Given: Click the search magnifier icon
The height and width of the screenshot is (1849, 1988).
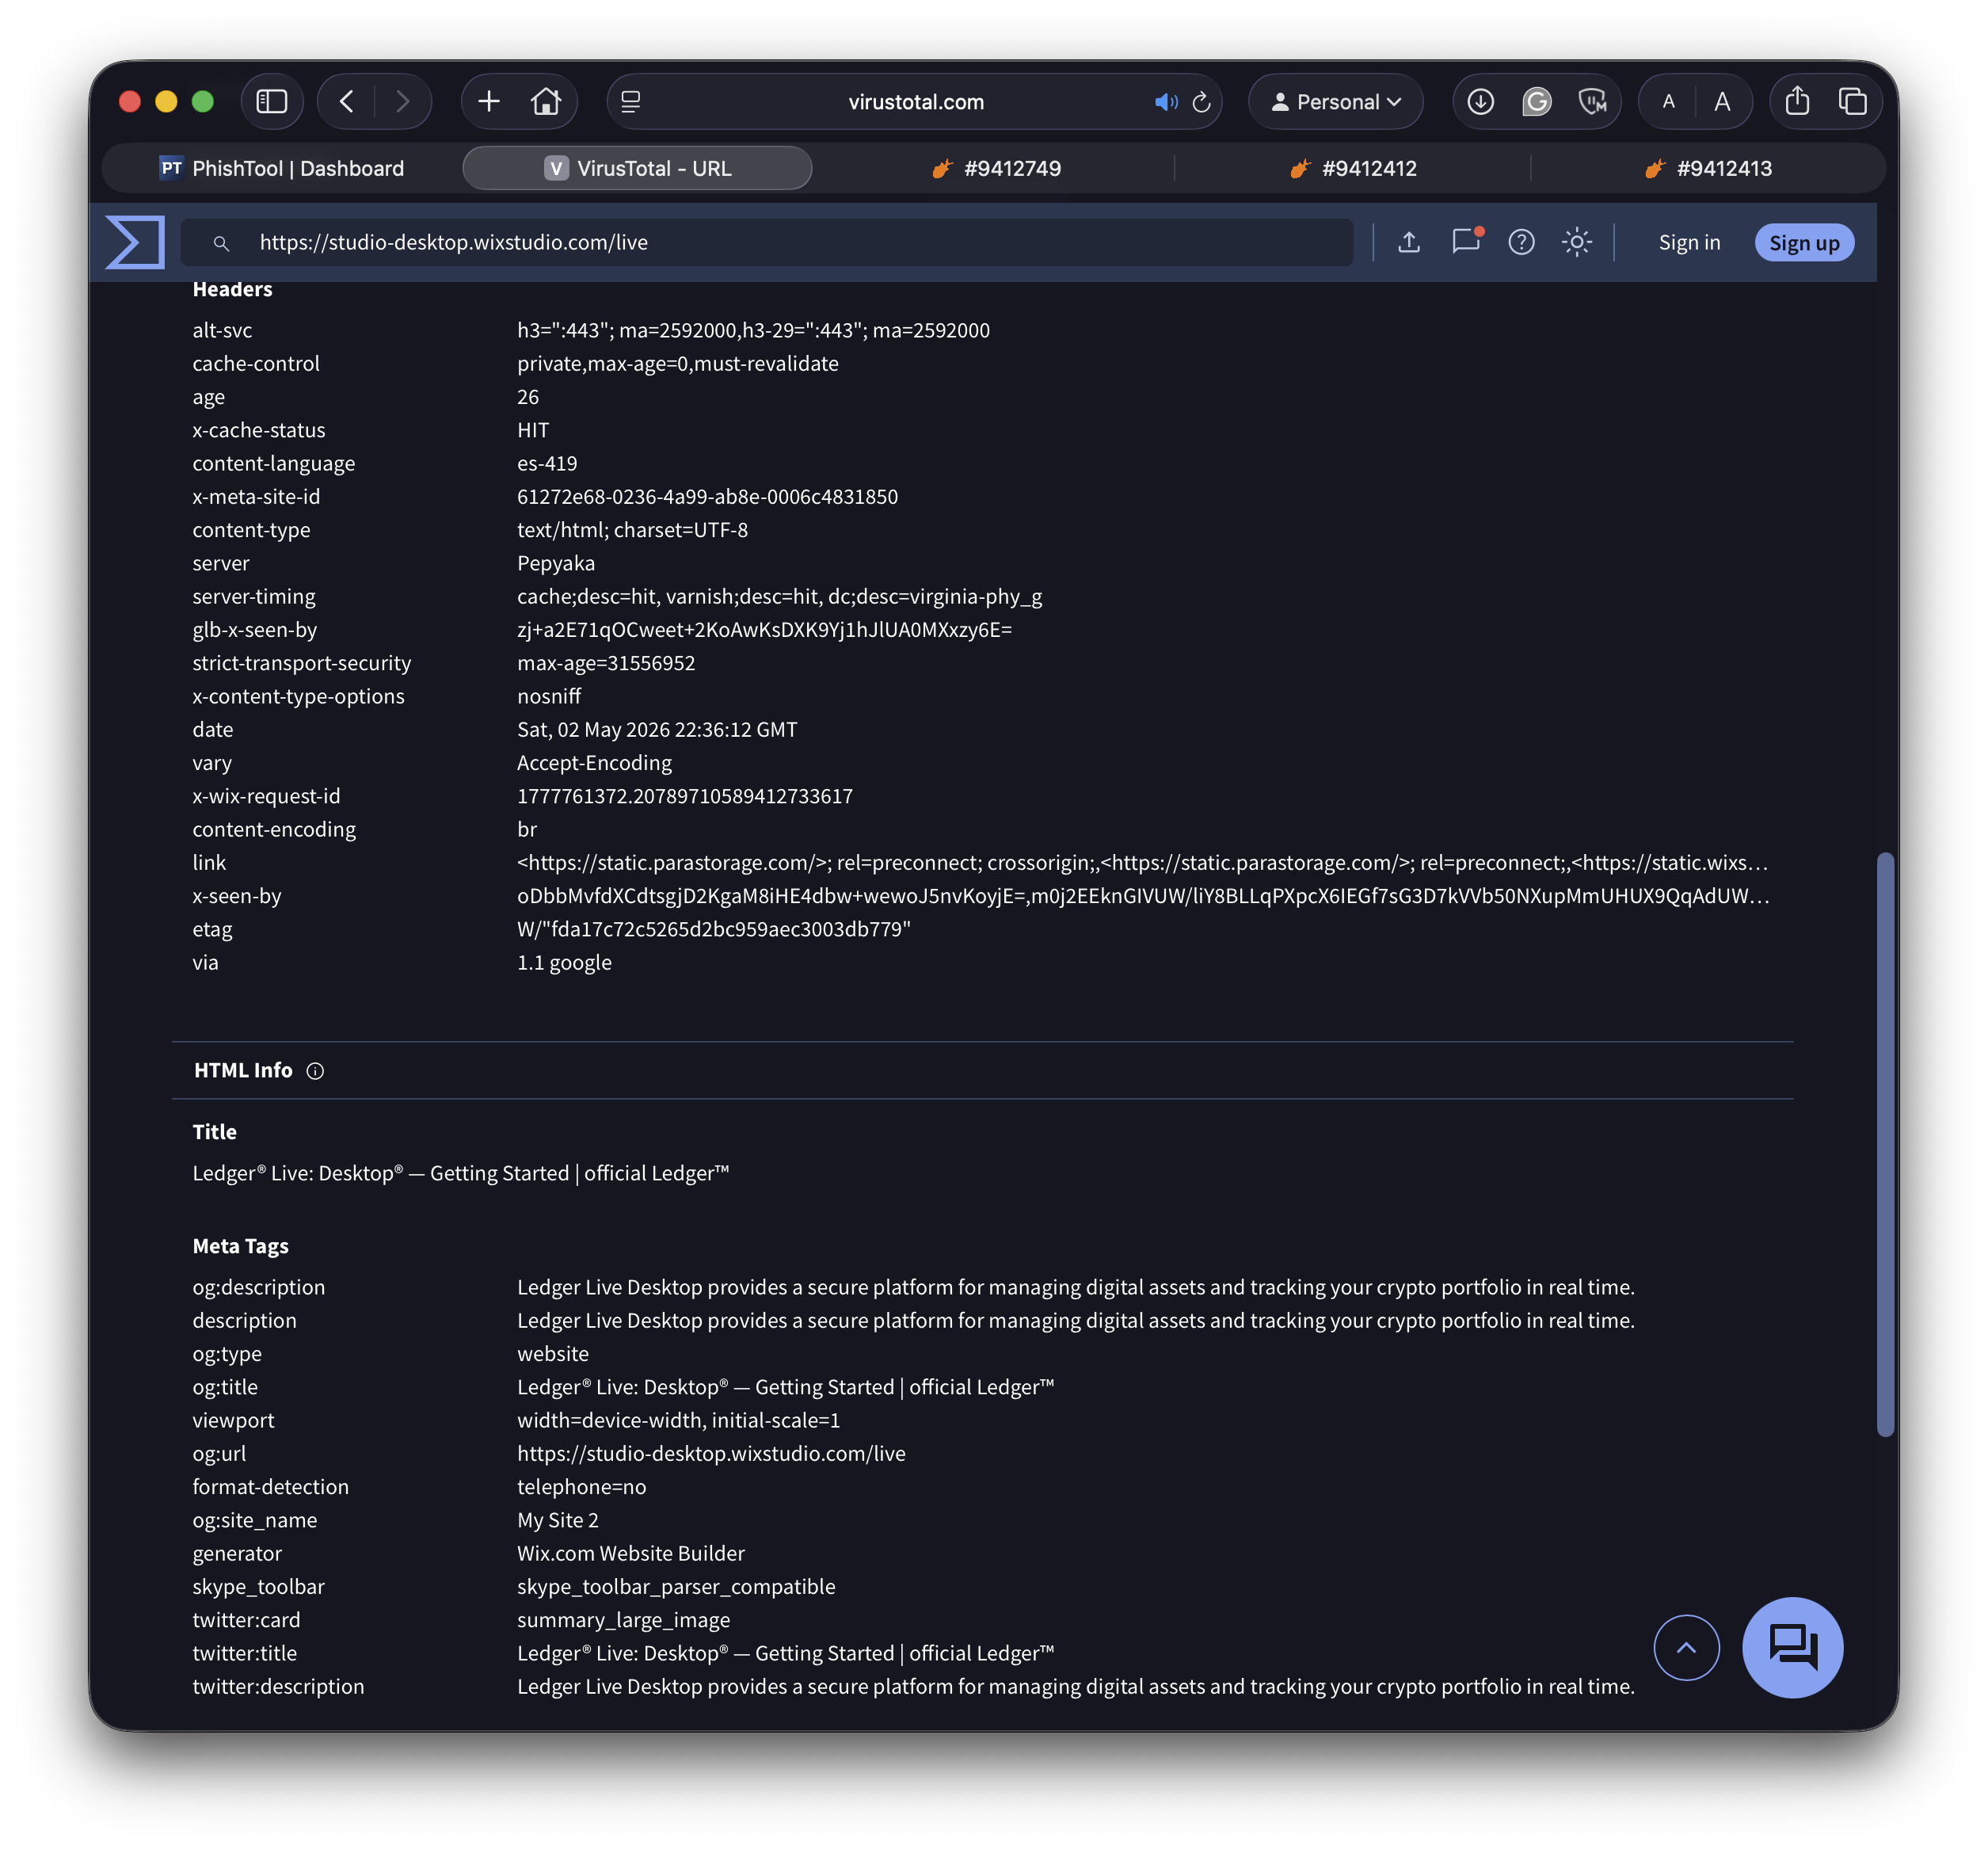Looking at the screenshot, I should 221,243.
